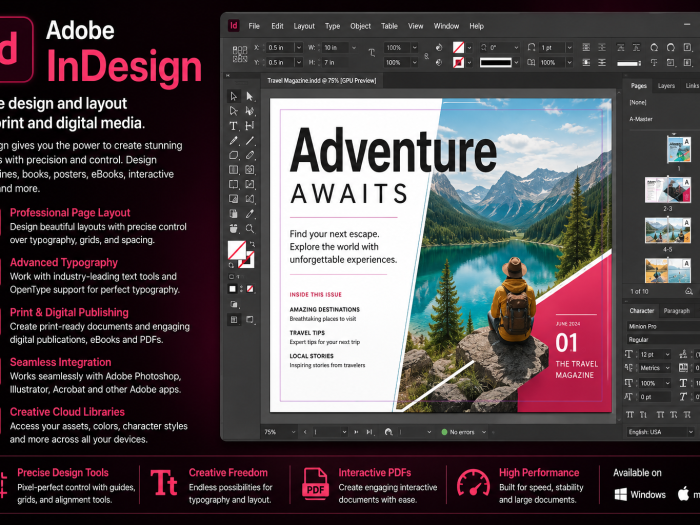
Task: Click the corner options icon beside 1 pt
Action: [531, 47]
